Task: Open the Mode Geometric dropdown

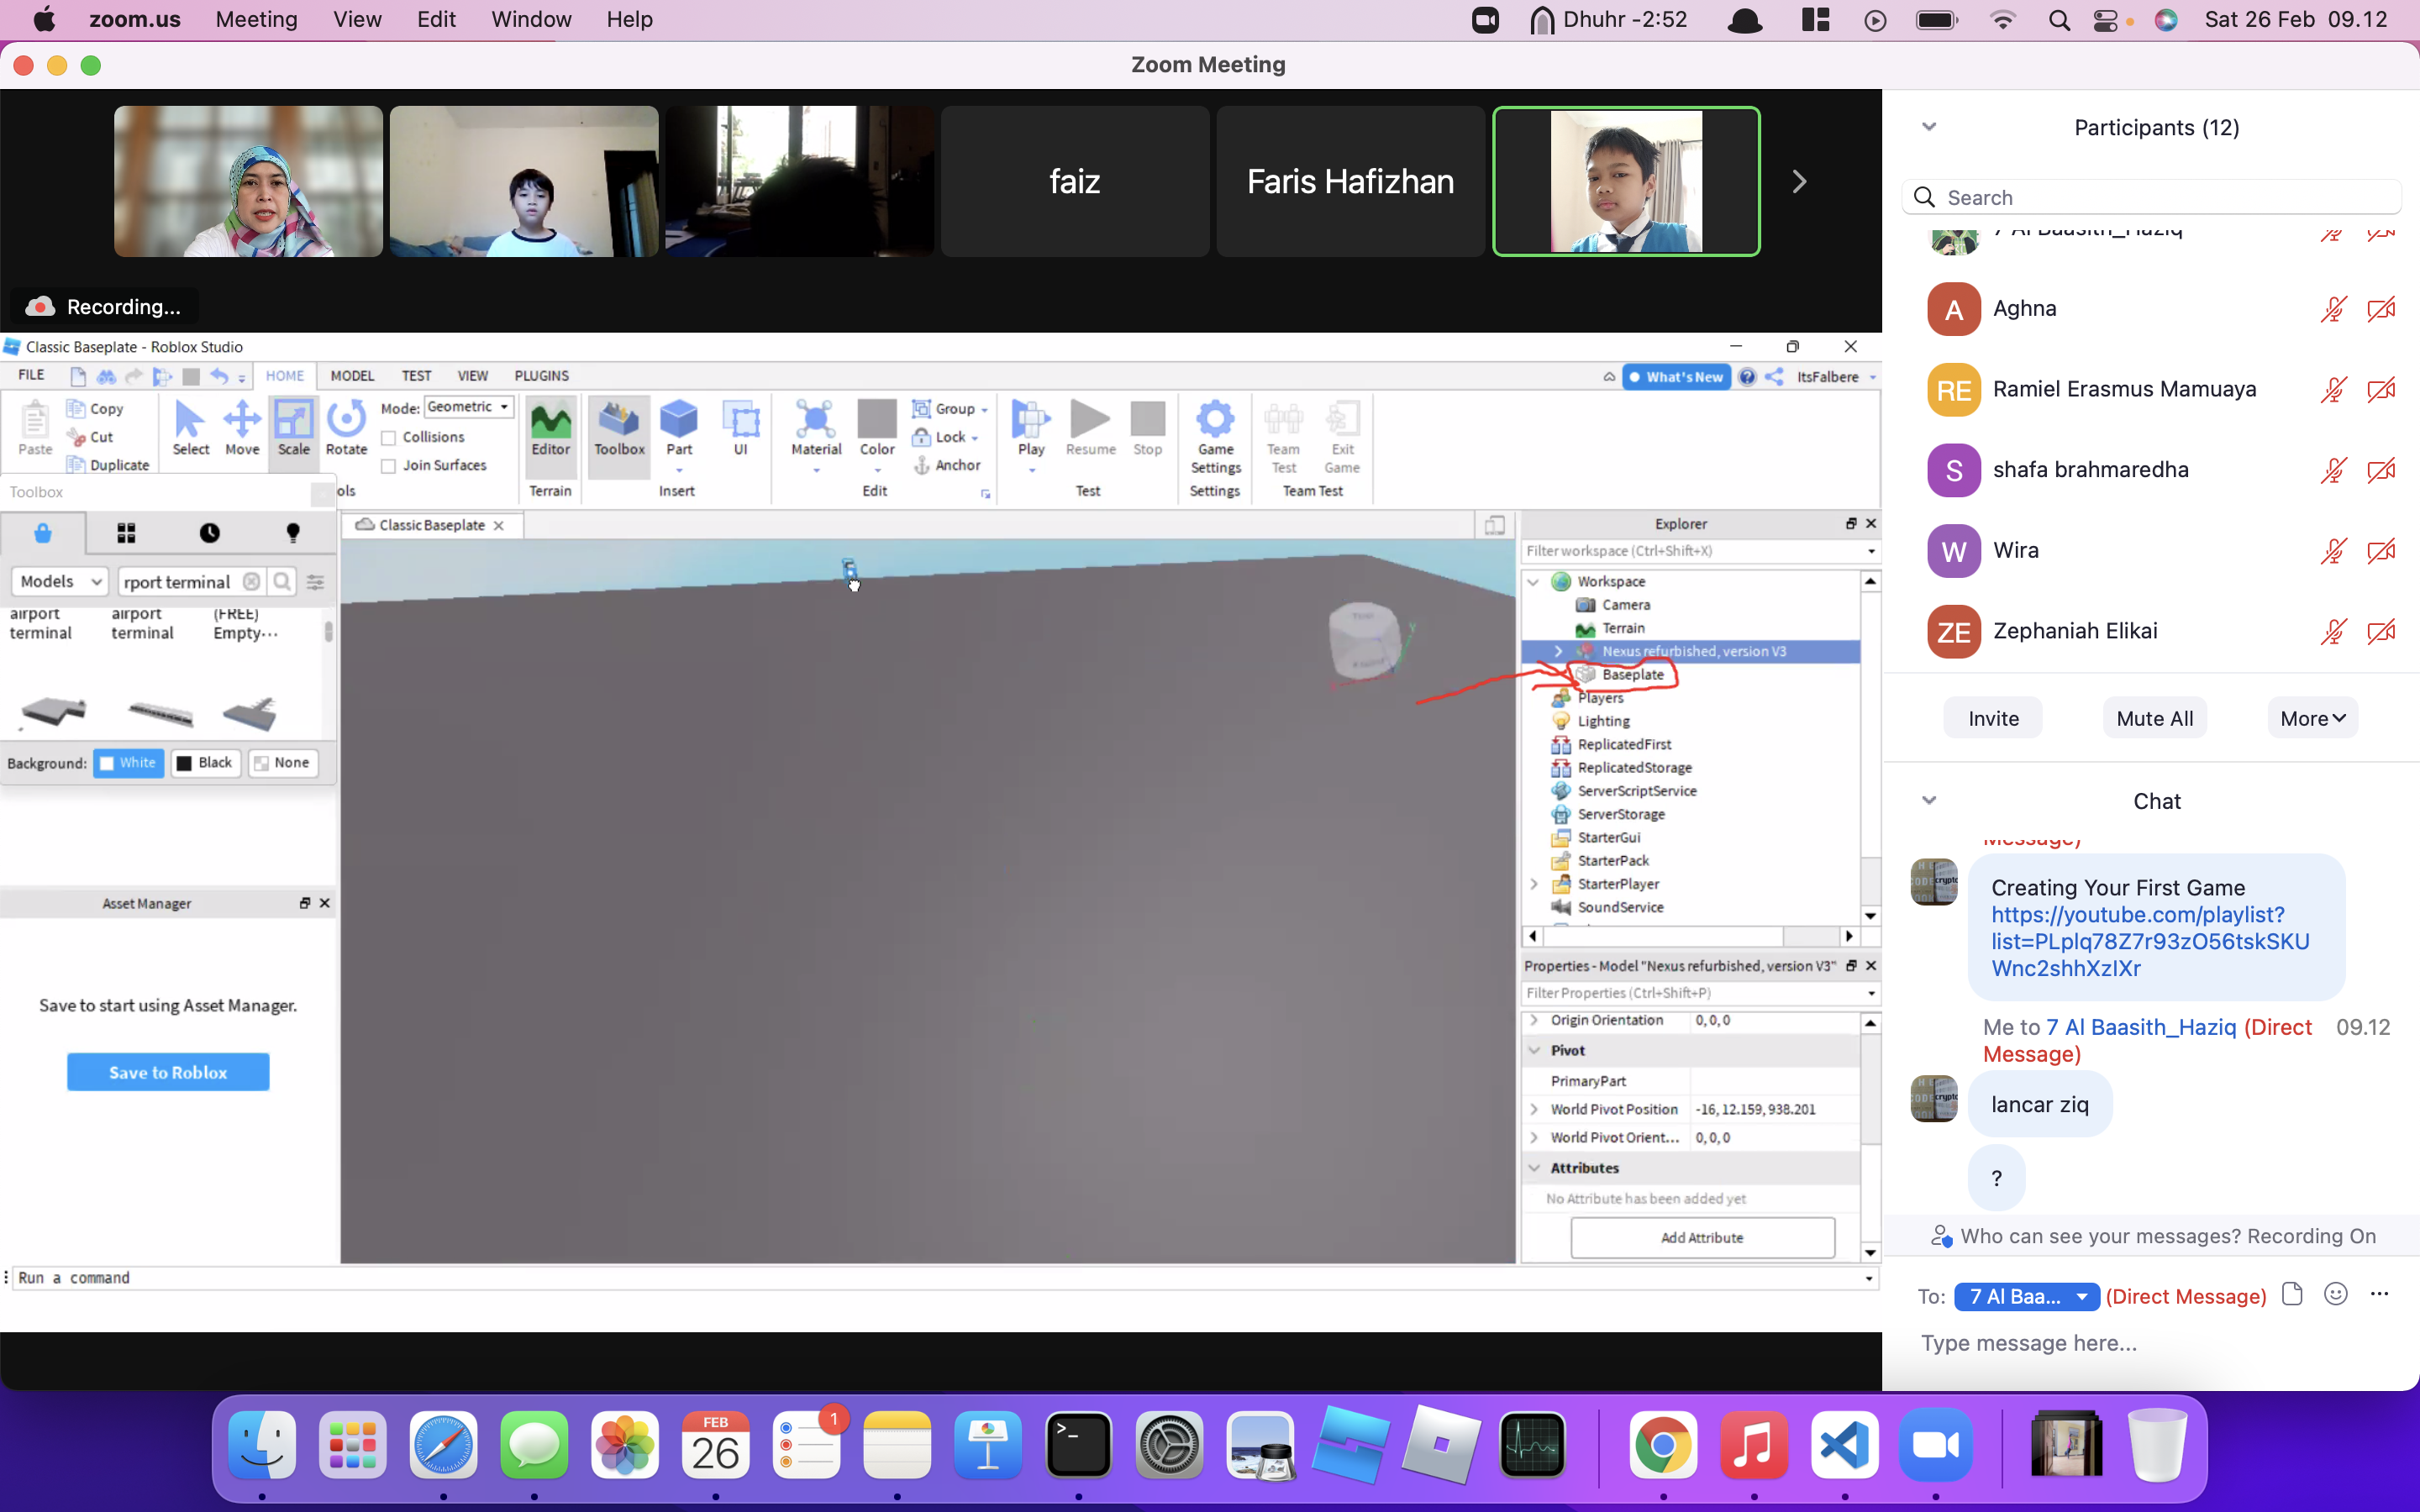Action: click(469, 407)
